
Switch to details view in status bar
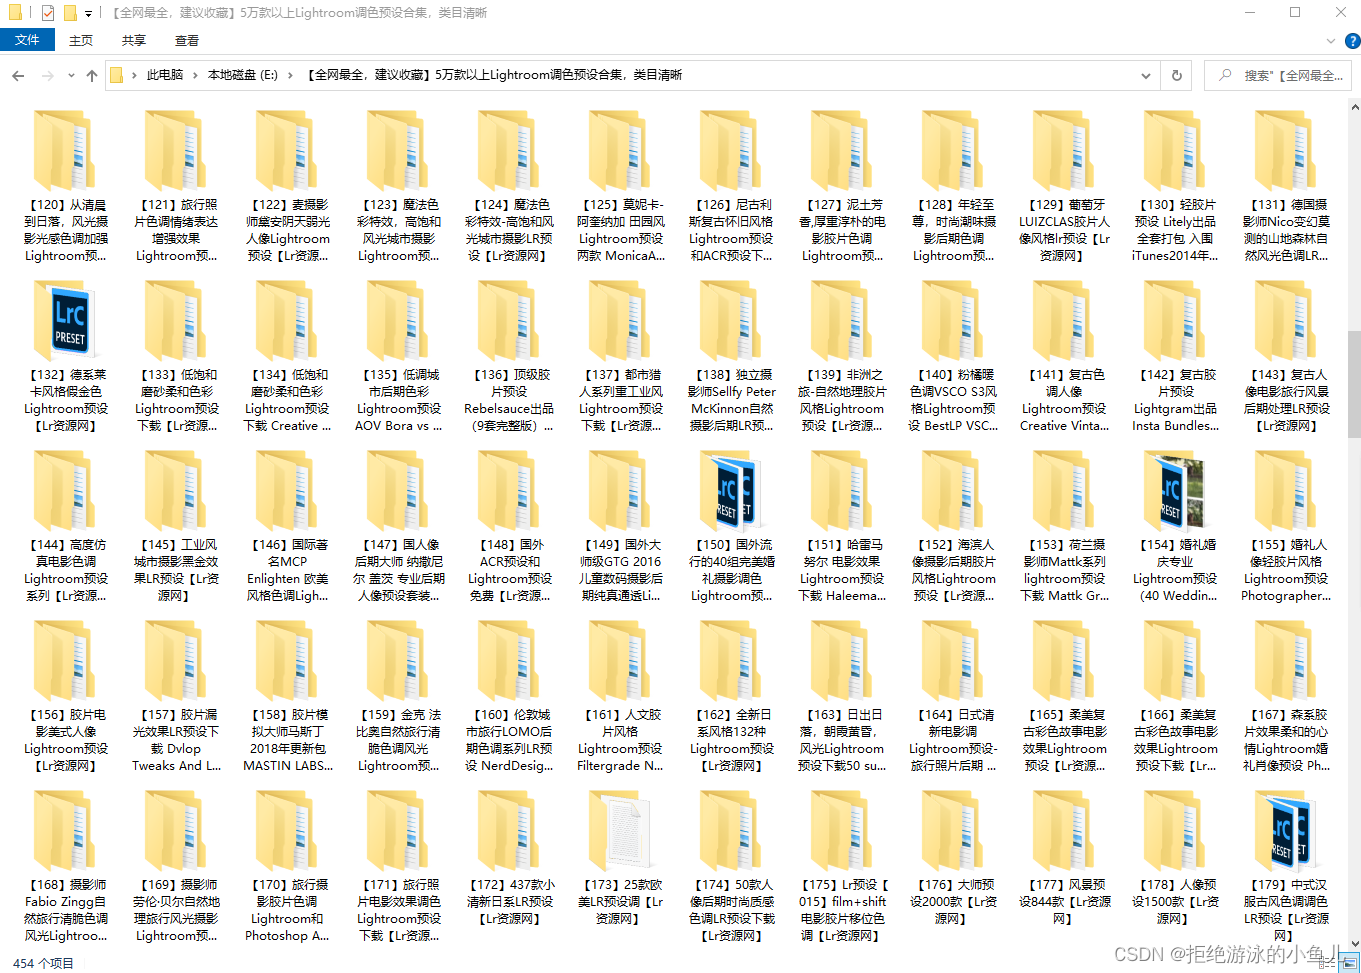(x=1329, y=964)
